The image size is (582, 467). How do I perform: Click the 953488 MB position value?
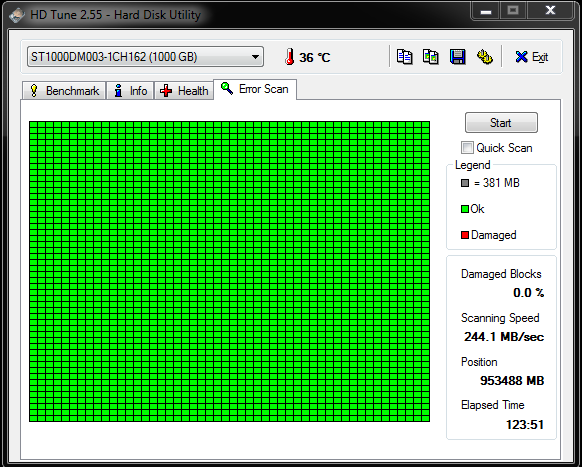pos(512,381)
